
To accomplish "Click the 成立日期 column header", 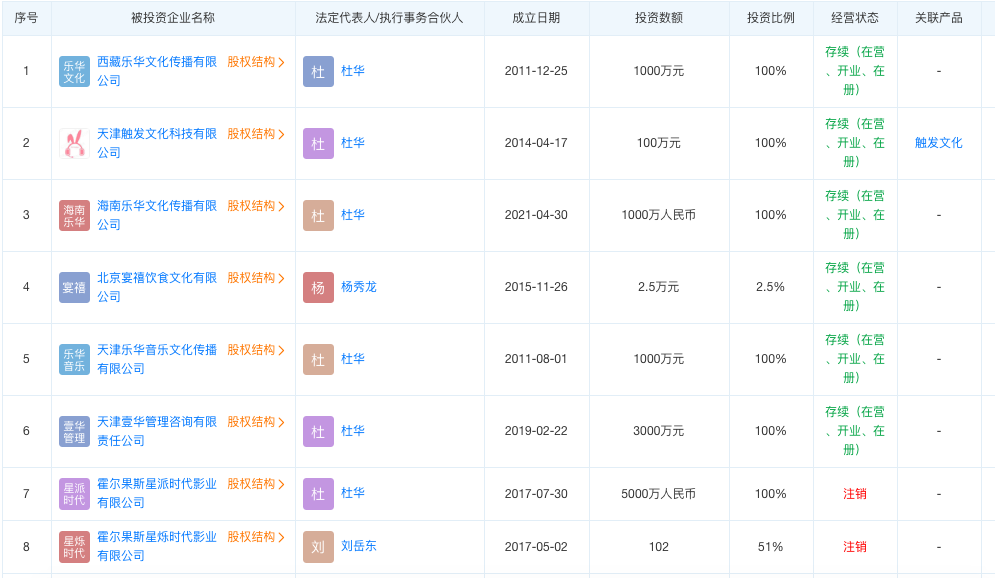I will [x=536, y=18].
